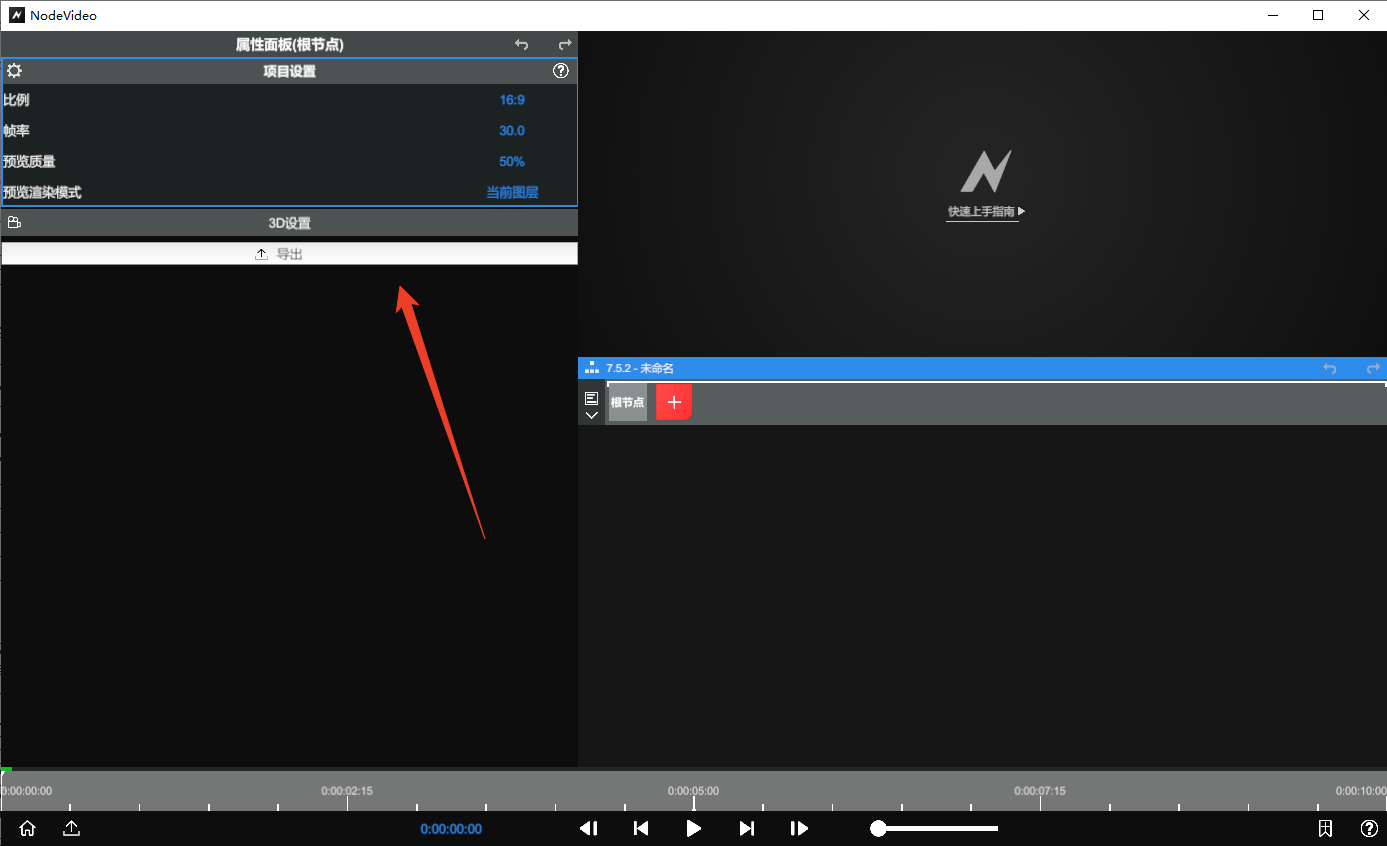Image resolution: width=1387 pixels, height=846 pixels.
Task: Jump to the start with skip-to-beginning button
Action: (641, 828)
